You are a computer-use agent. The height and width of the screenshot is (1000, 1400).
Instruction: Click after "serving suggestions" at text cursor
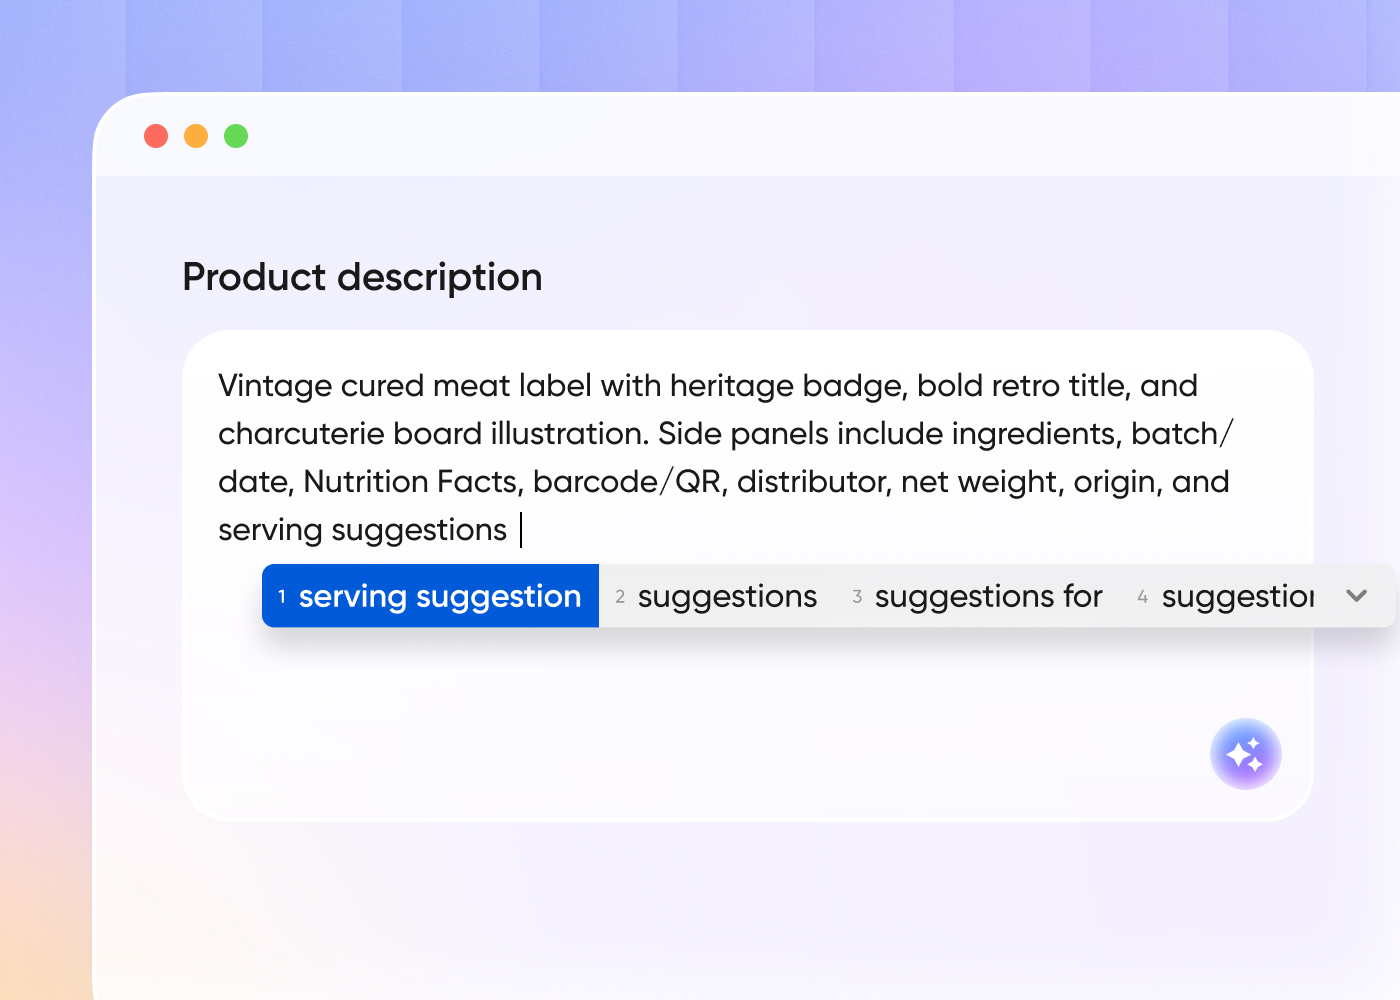coord(520,530)
